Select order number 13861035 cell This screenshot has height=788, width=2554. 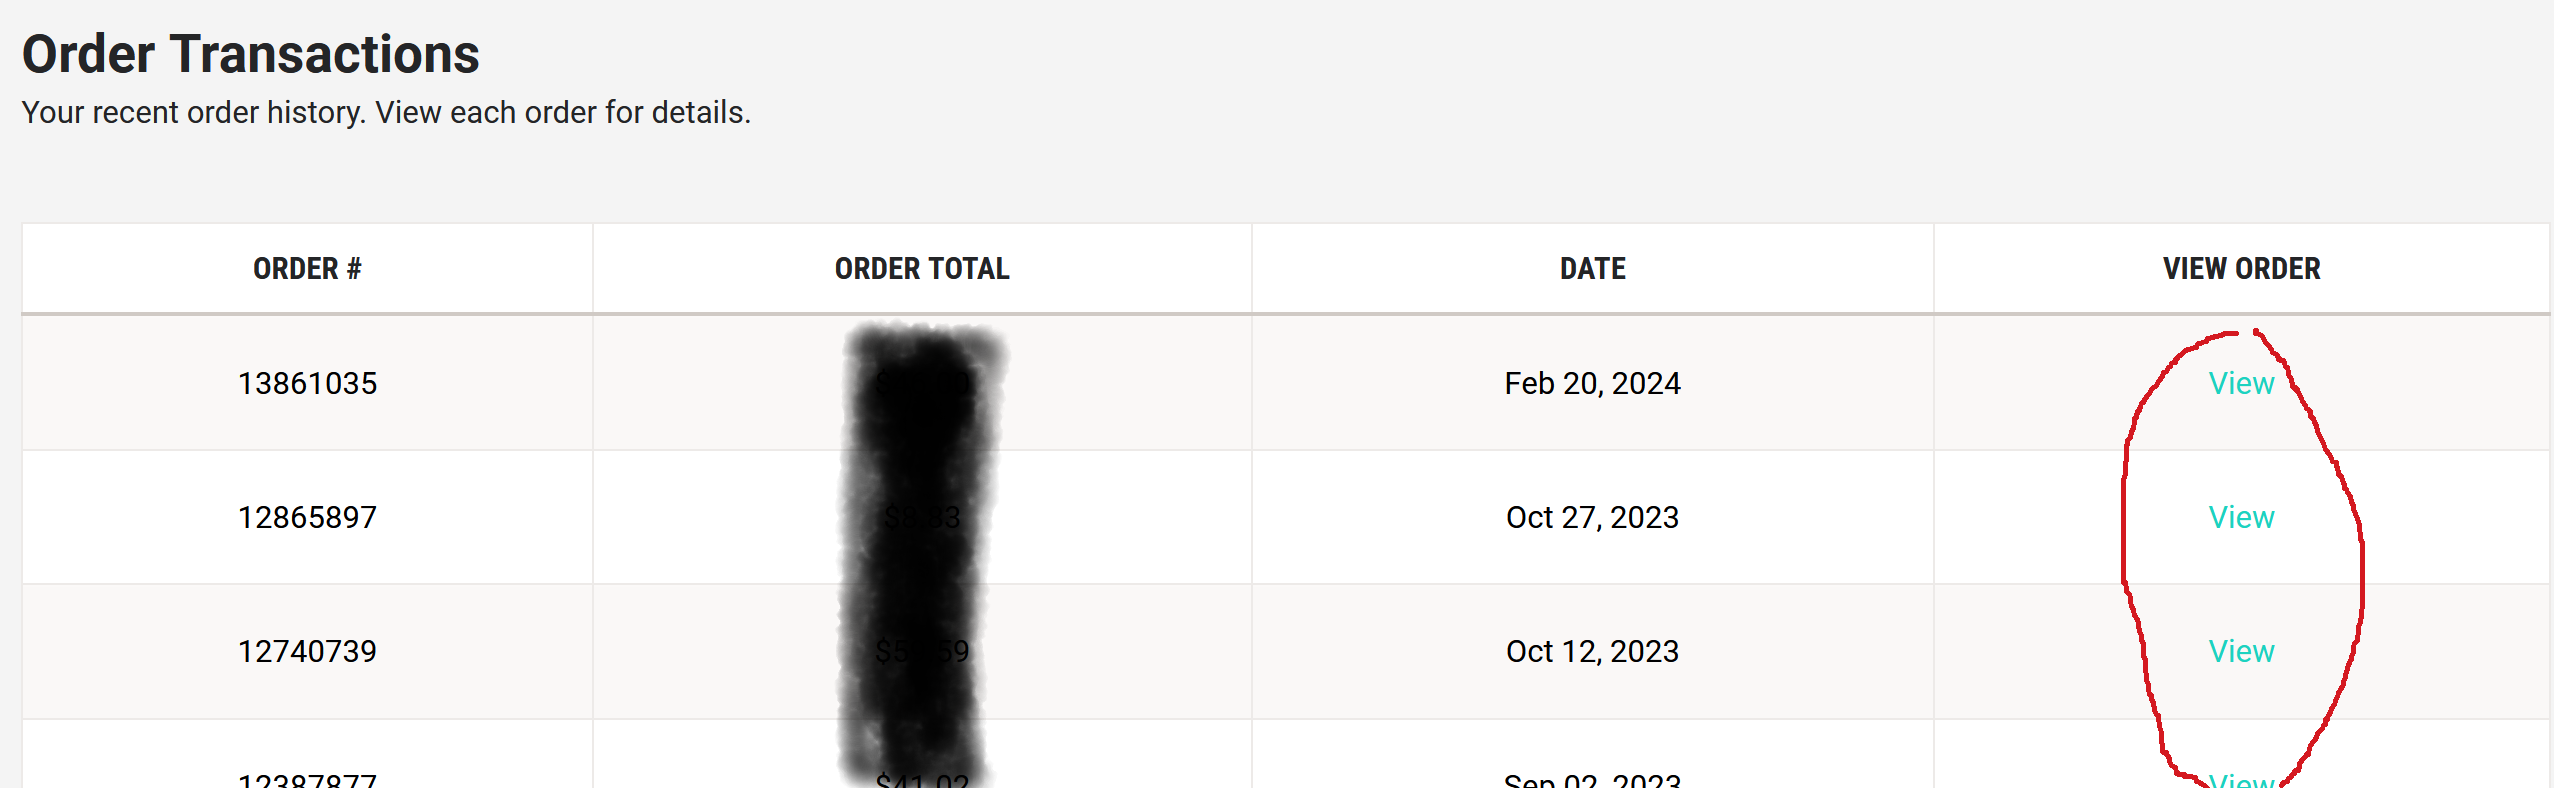pos(307,383)
